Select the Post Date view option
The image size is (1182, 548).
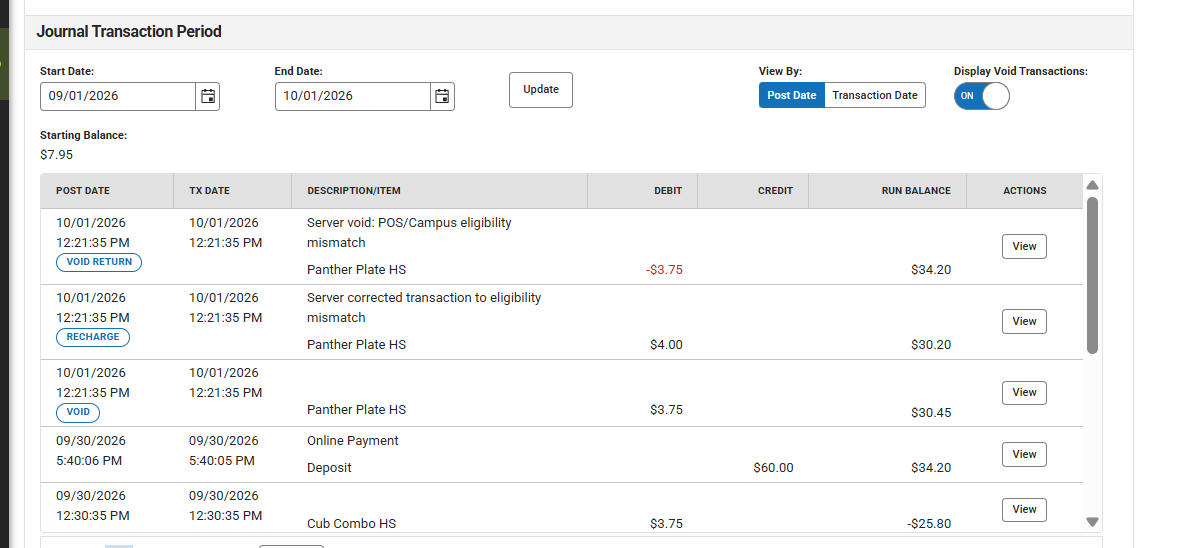pyautogui.click(x=792, y=96)
